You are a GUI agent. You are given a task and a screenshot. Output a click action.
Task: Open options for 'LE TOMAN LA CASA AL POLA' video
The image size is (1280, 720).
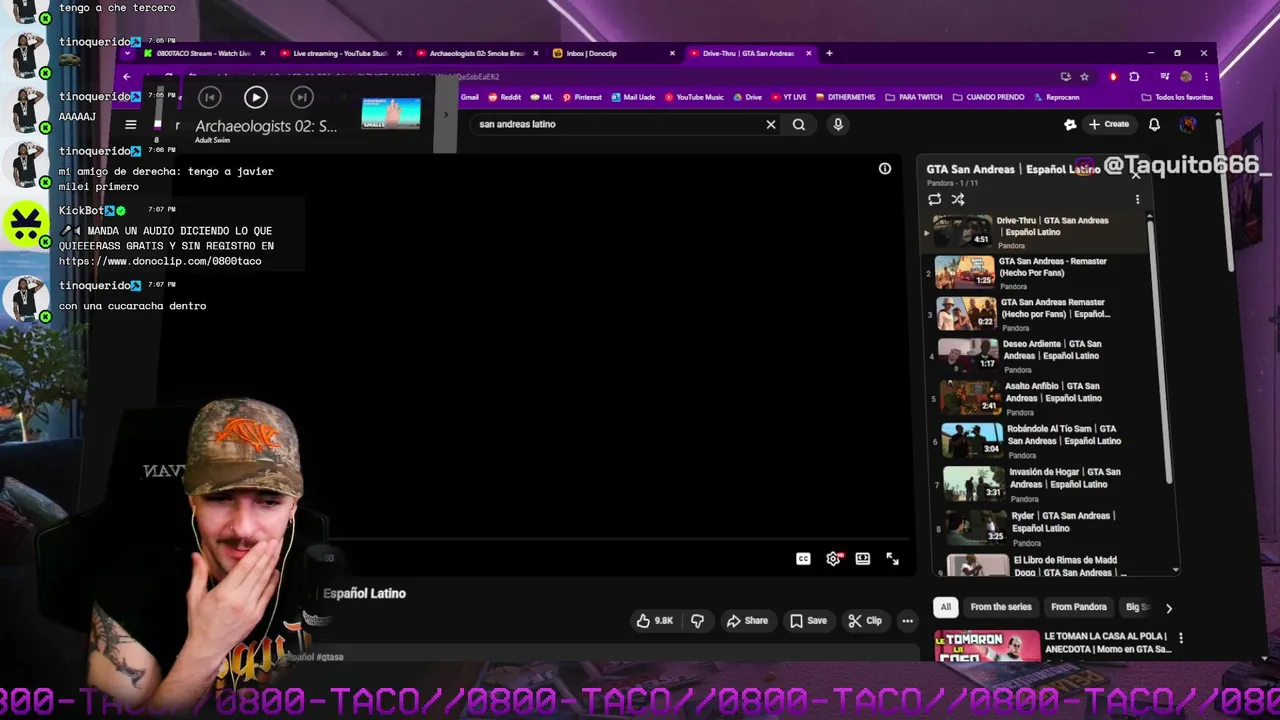point(1181,638)
